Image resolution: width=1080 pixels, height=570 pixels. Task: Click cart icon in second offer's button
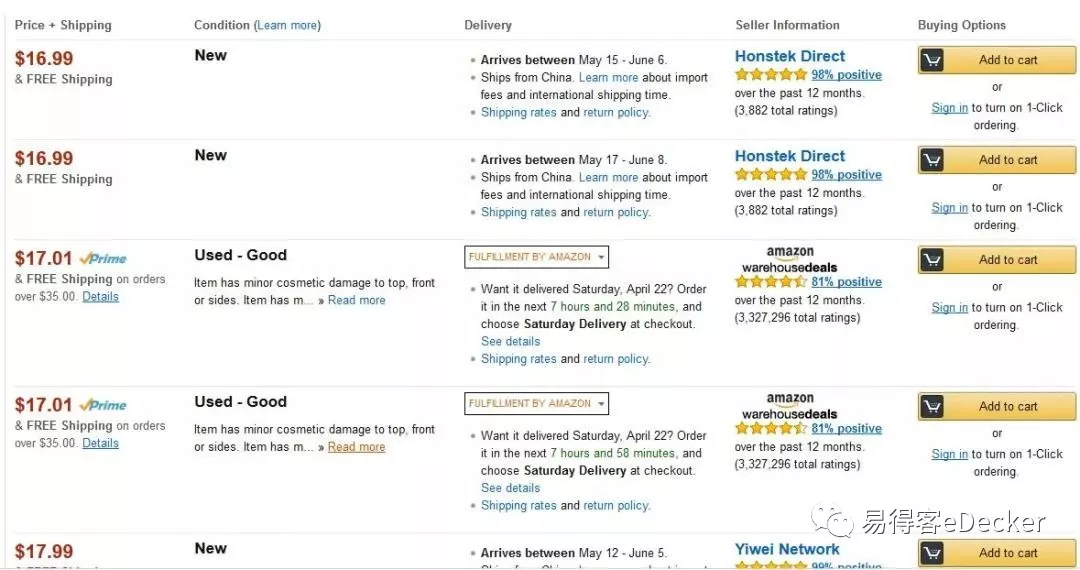click(932, 160)
